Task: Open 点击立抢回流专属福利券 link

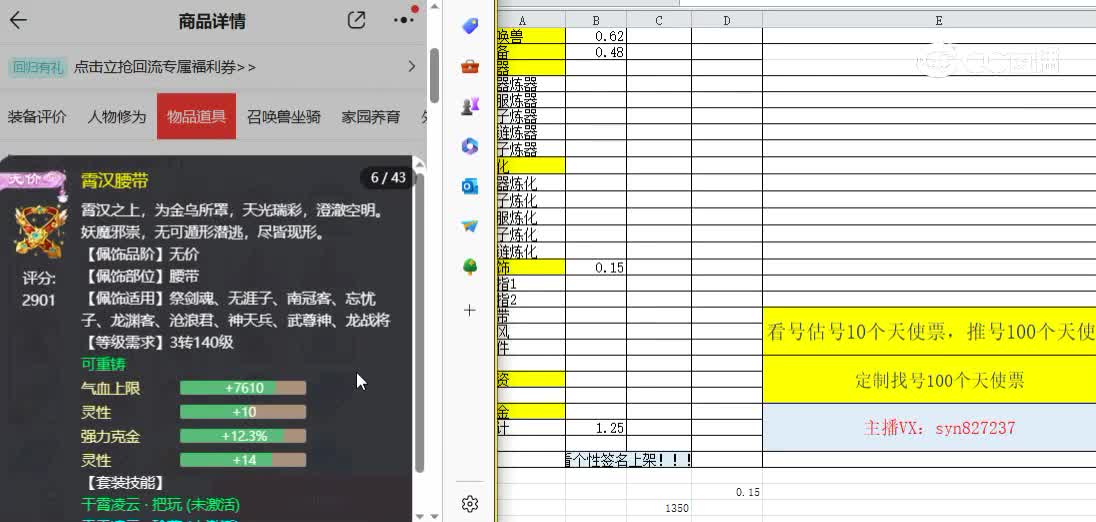Action: tap(165, 67)
